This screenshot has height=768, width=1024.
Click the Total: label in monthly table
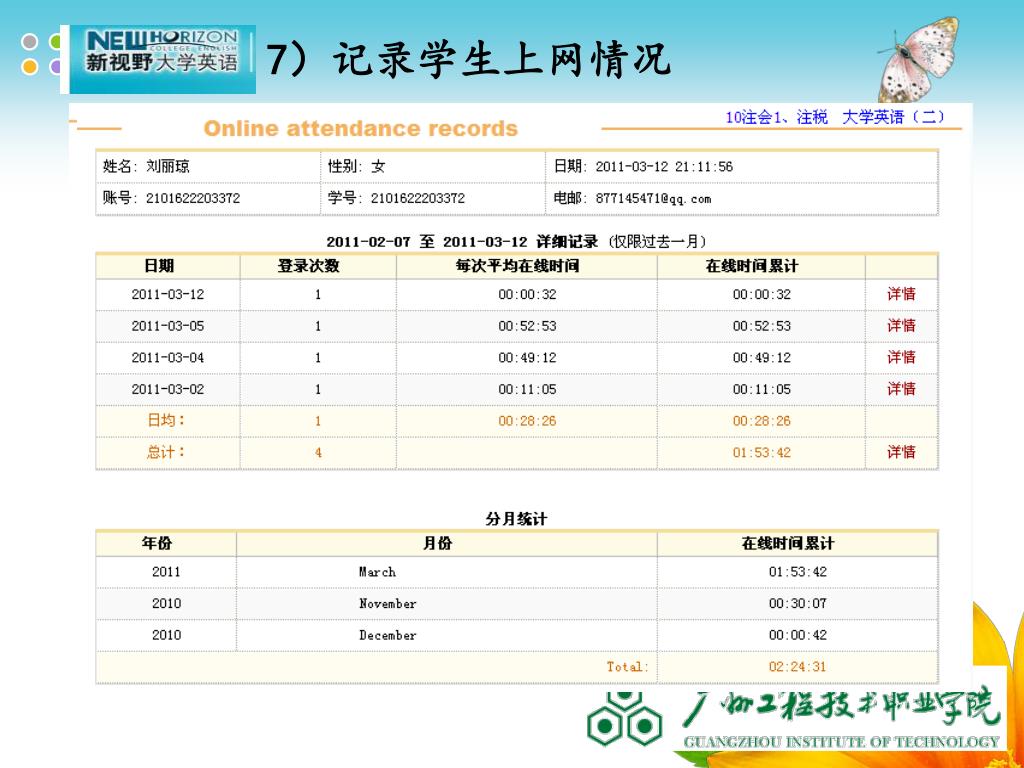click(628, 667)
